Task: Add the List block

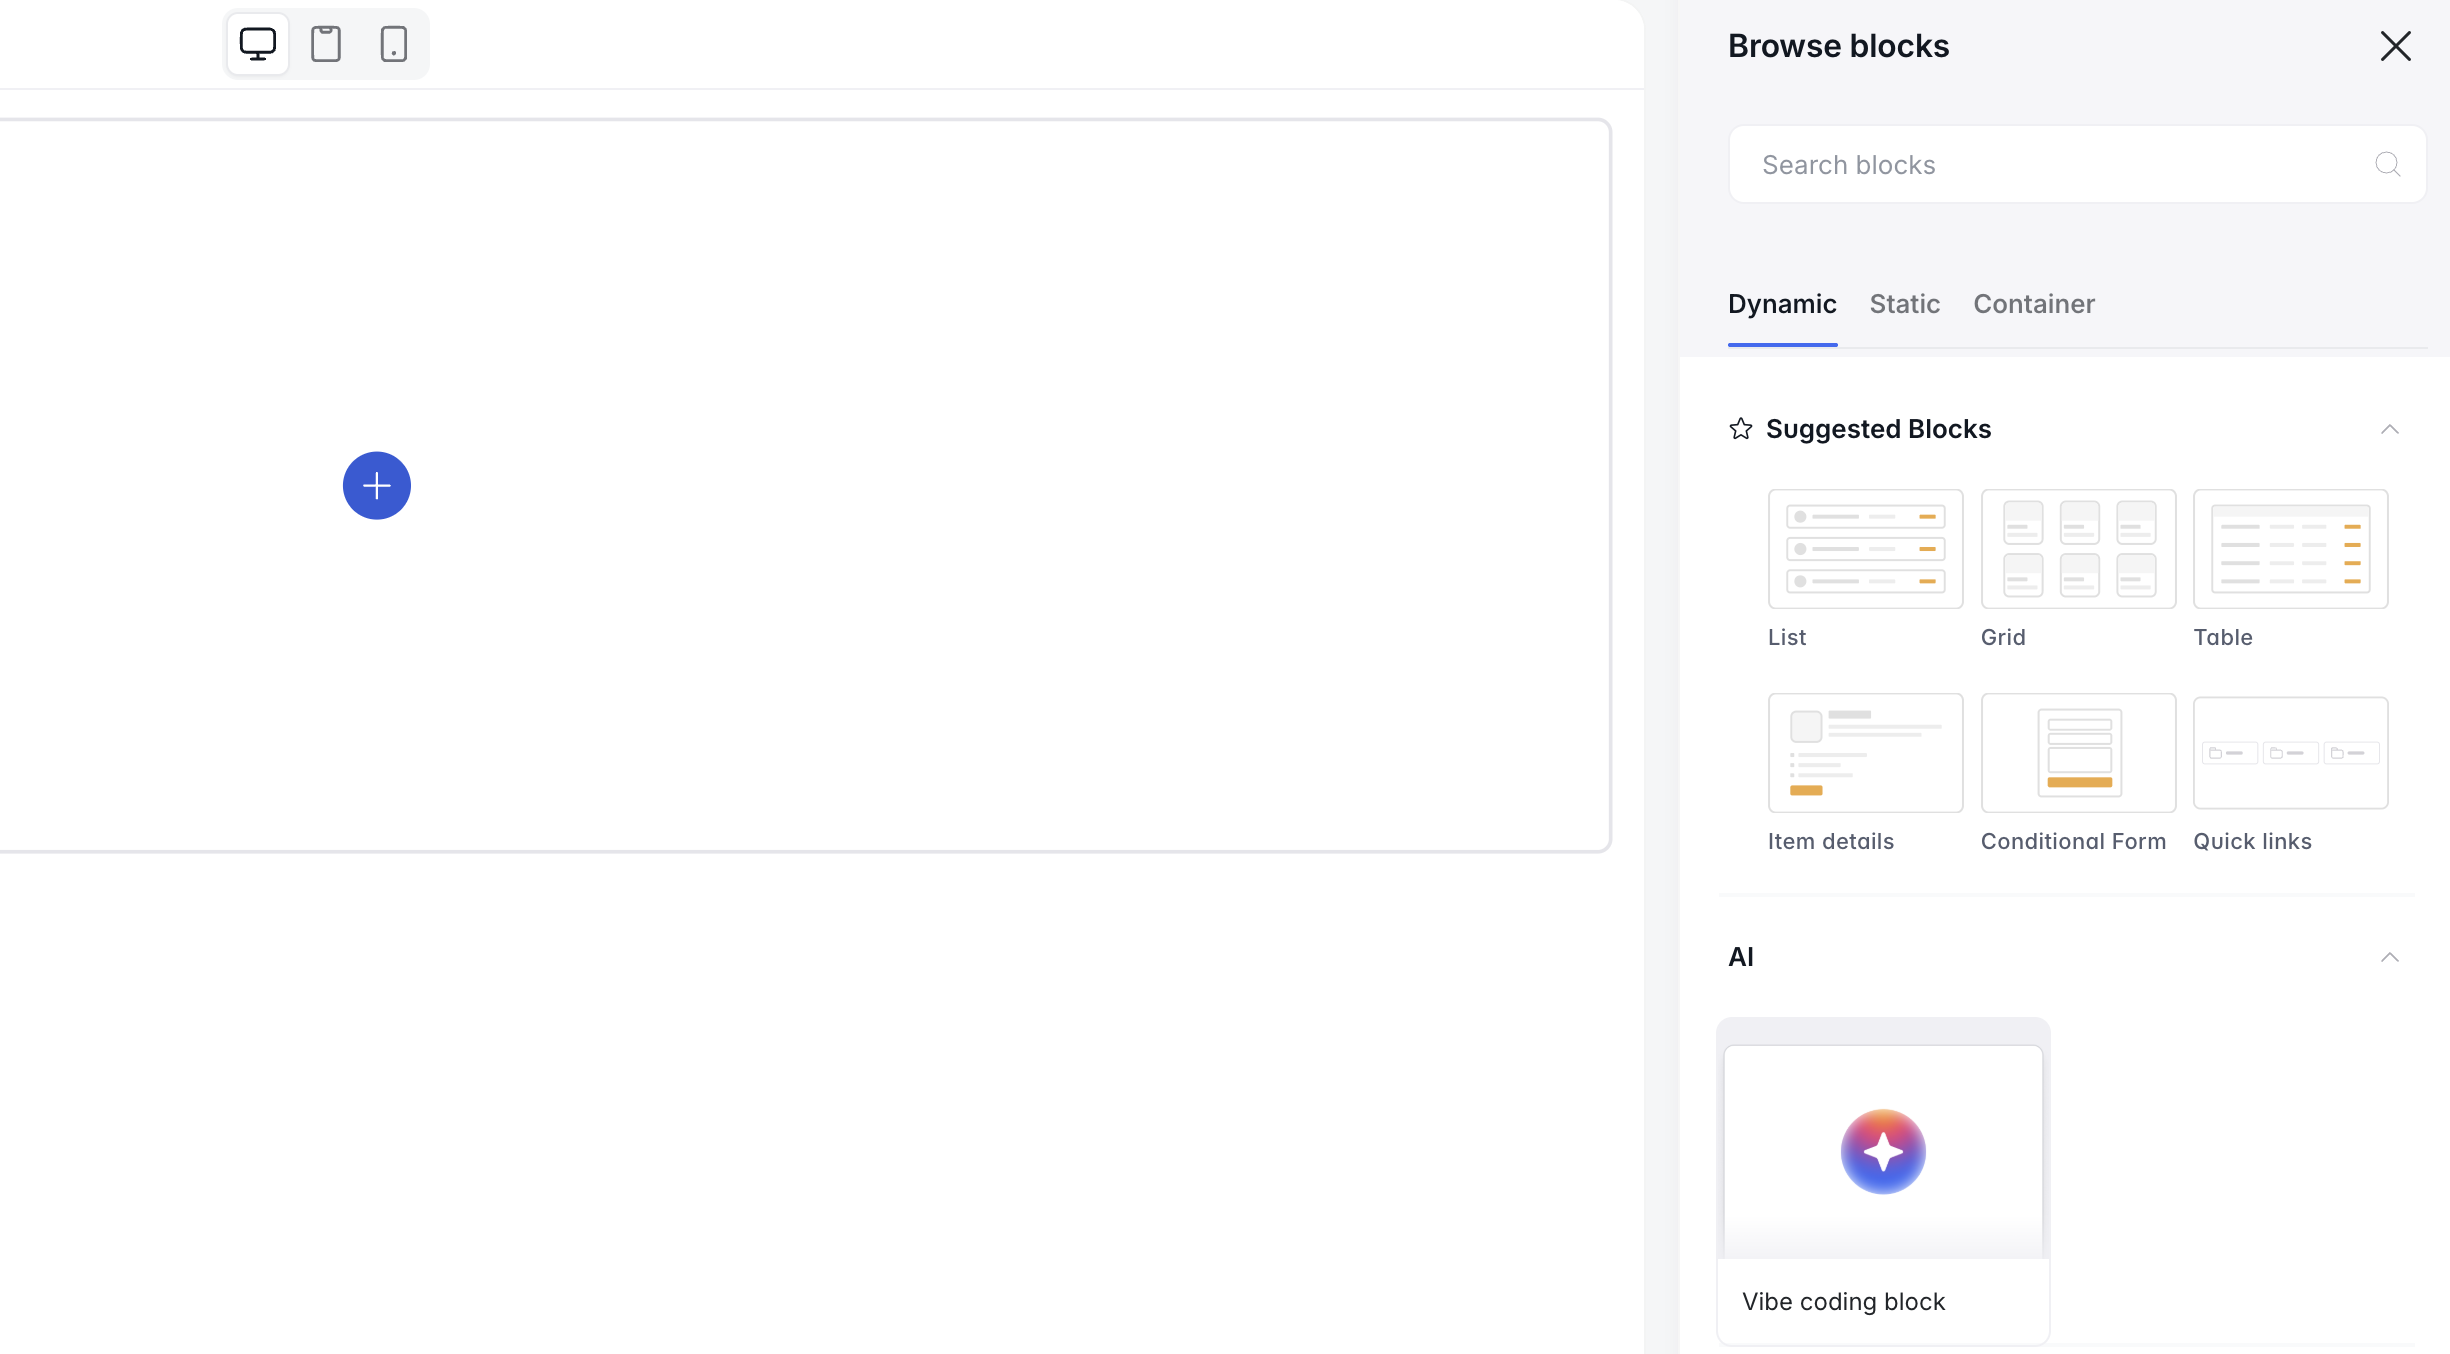Action: pos(1865,549)
